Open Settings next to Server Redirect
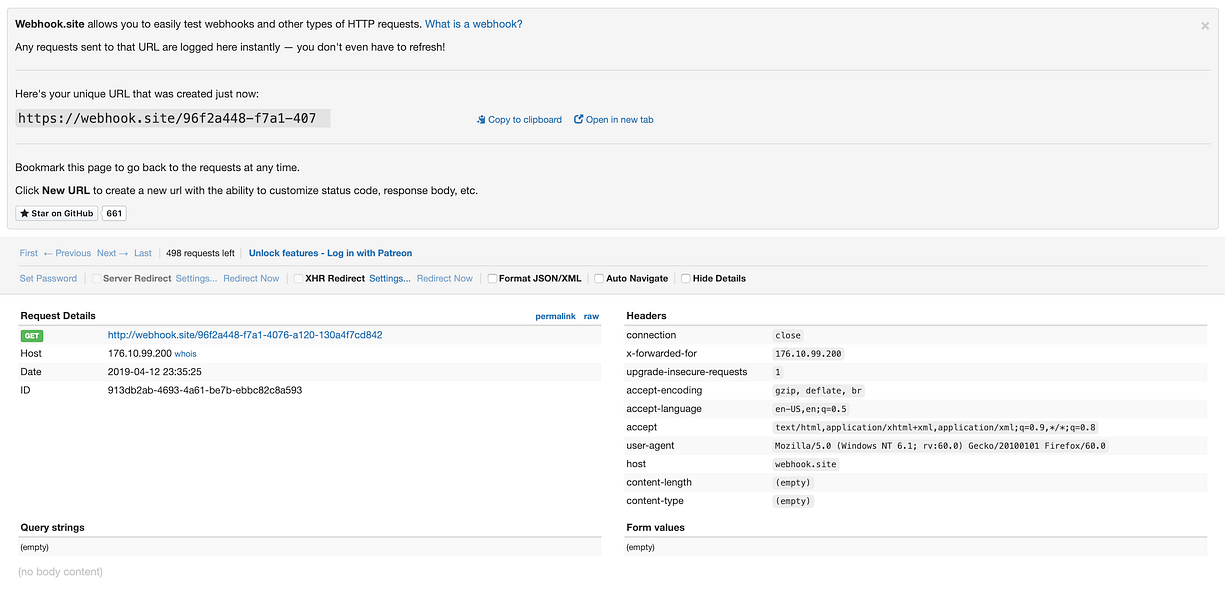The width and height of the screenshot is (1225, 613). click(196, 279)
